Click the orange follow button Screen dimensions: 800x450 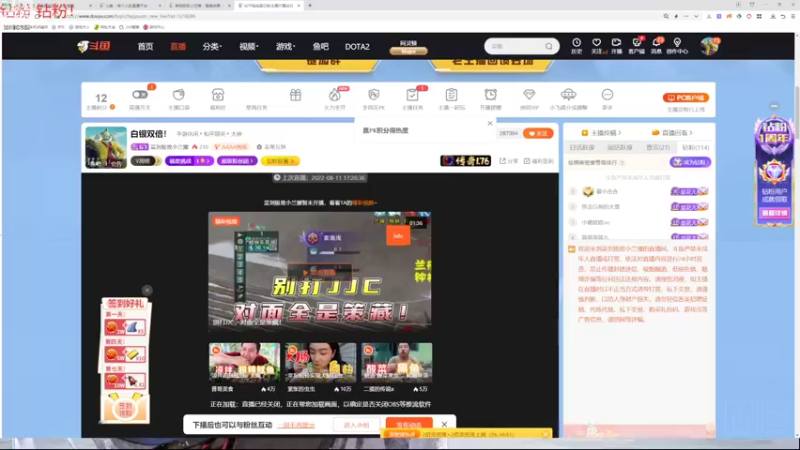(x=538, y=133)
